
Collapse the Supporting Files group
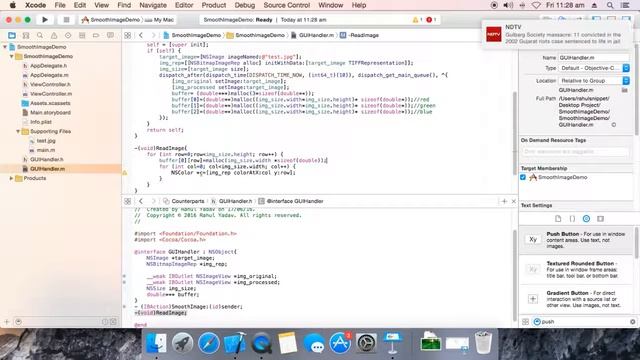[18, 131]
